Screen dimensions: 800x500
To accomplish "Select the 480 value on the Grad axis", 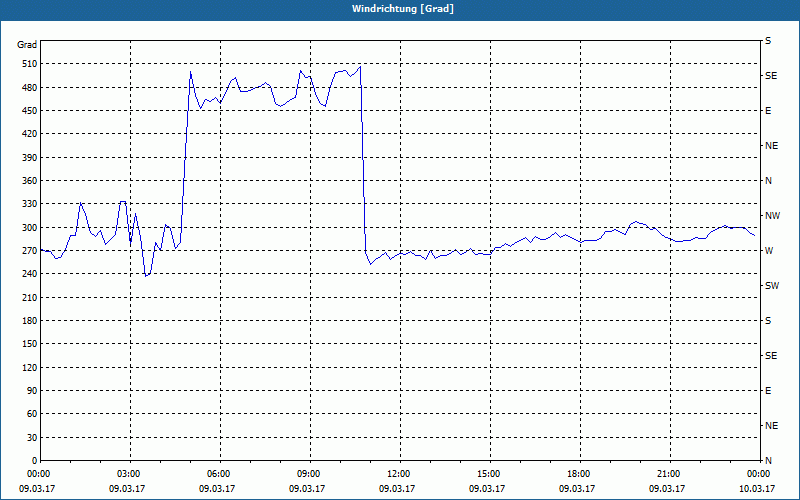I will pos(30,88).
